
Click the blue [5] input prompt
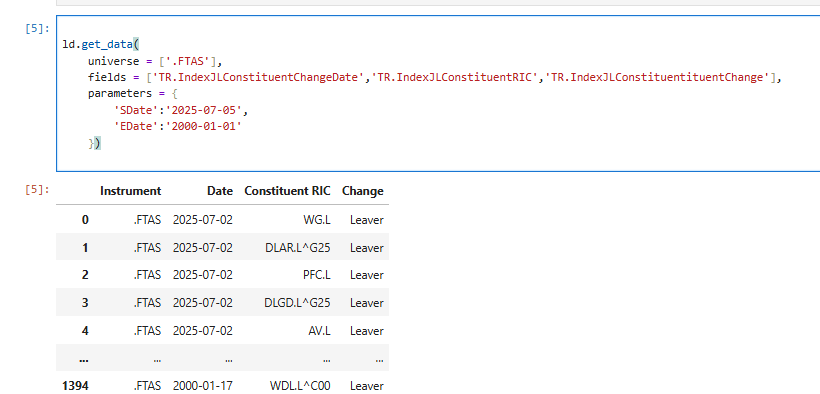pyautogui.click(x=36, y=29)
